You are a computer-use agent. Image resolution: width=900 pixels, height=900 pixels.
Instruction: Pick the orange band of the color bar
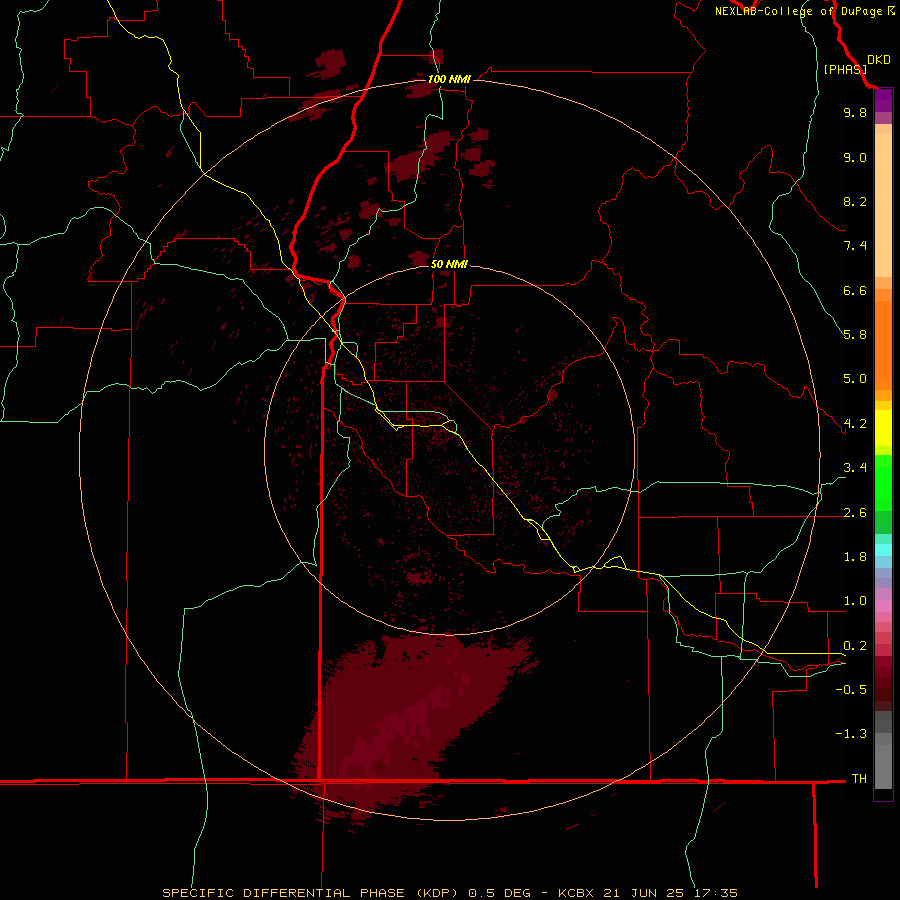pyautogui.click(x=883, y=344)
